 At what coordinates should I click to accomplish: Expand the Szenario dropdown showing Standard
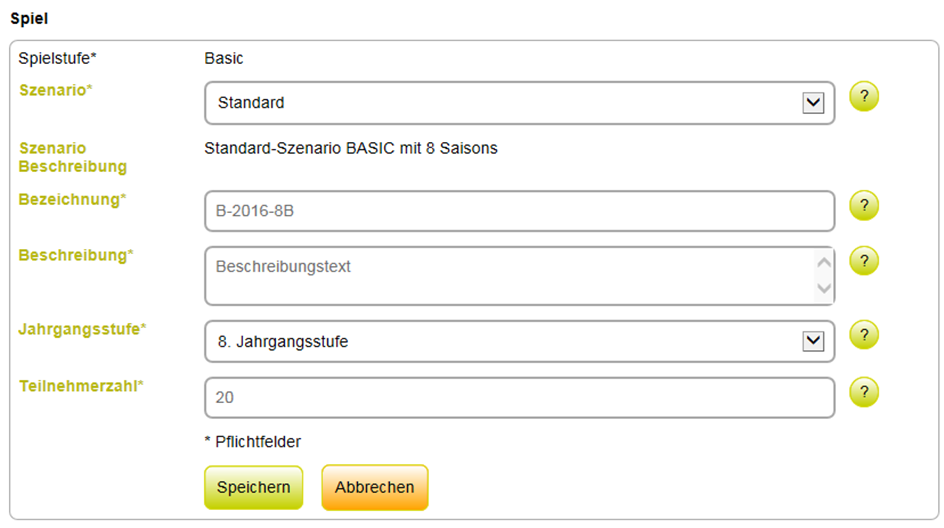(520, 103)
